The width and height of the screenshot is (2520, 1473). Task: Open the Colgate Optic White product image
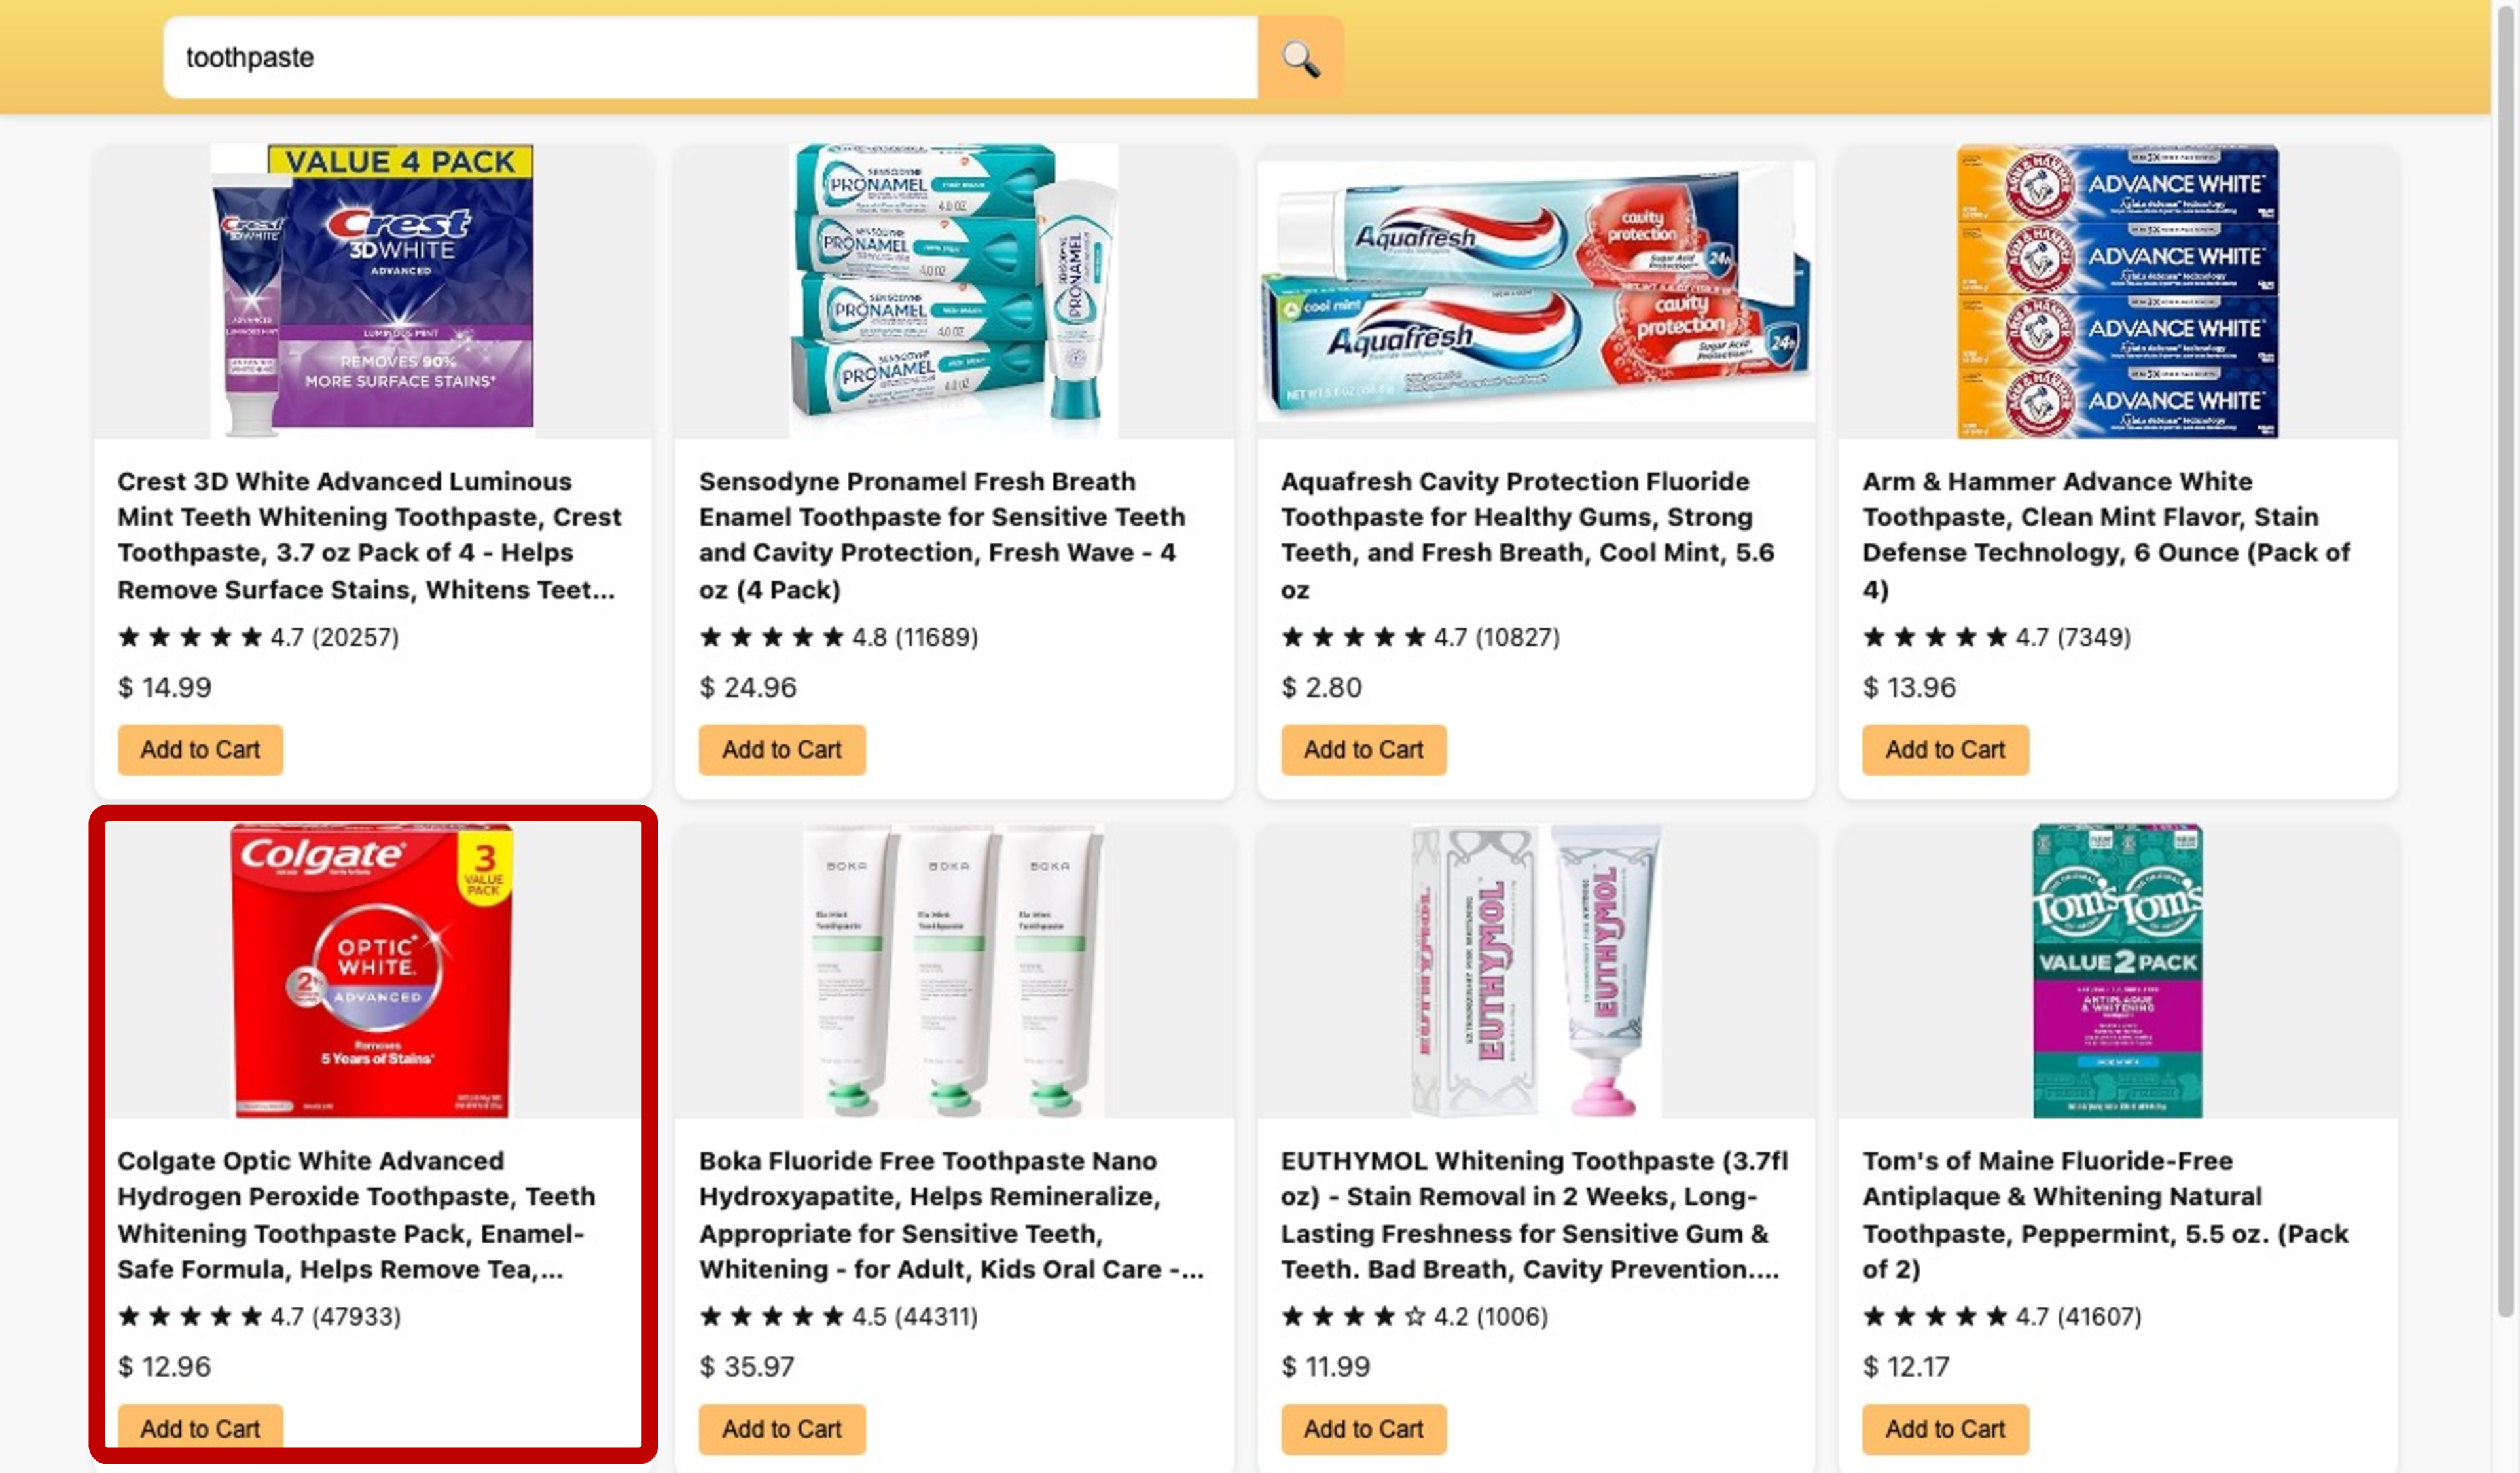tap(373, 970)
